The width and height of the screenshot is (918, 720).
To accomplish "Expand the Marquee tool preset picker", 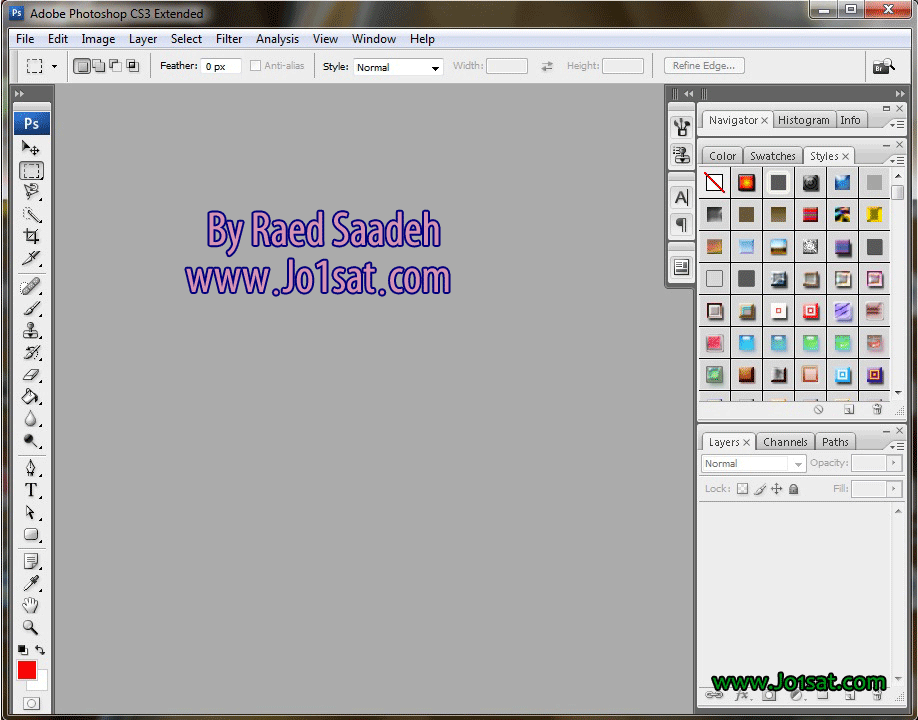I will coord(54,67).
